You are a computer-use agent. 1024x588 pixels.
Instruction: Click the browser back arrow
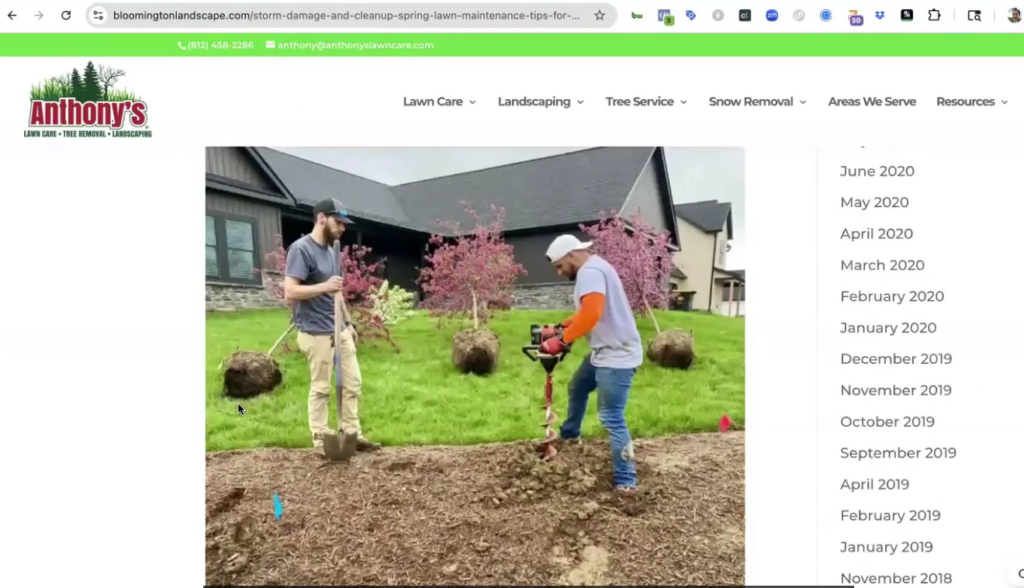(12, 15)
